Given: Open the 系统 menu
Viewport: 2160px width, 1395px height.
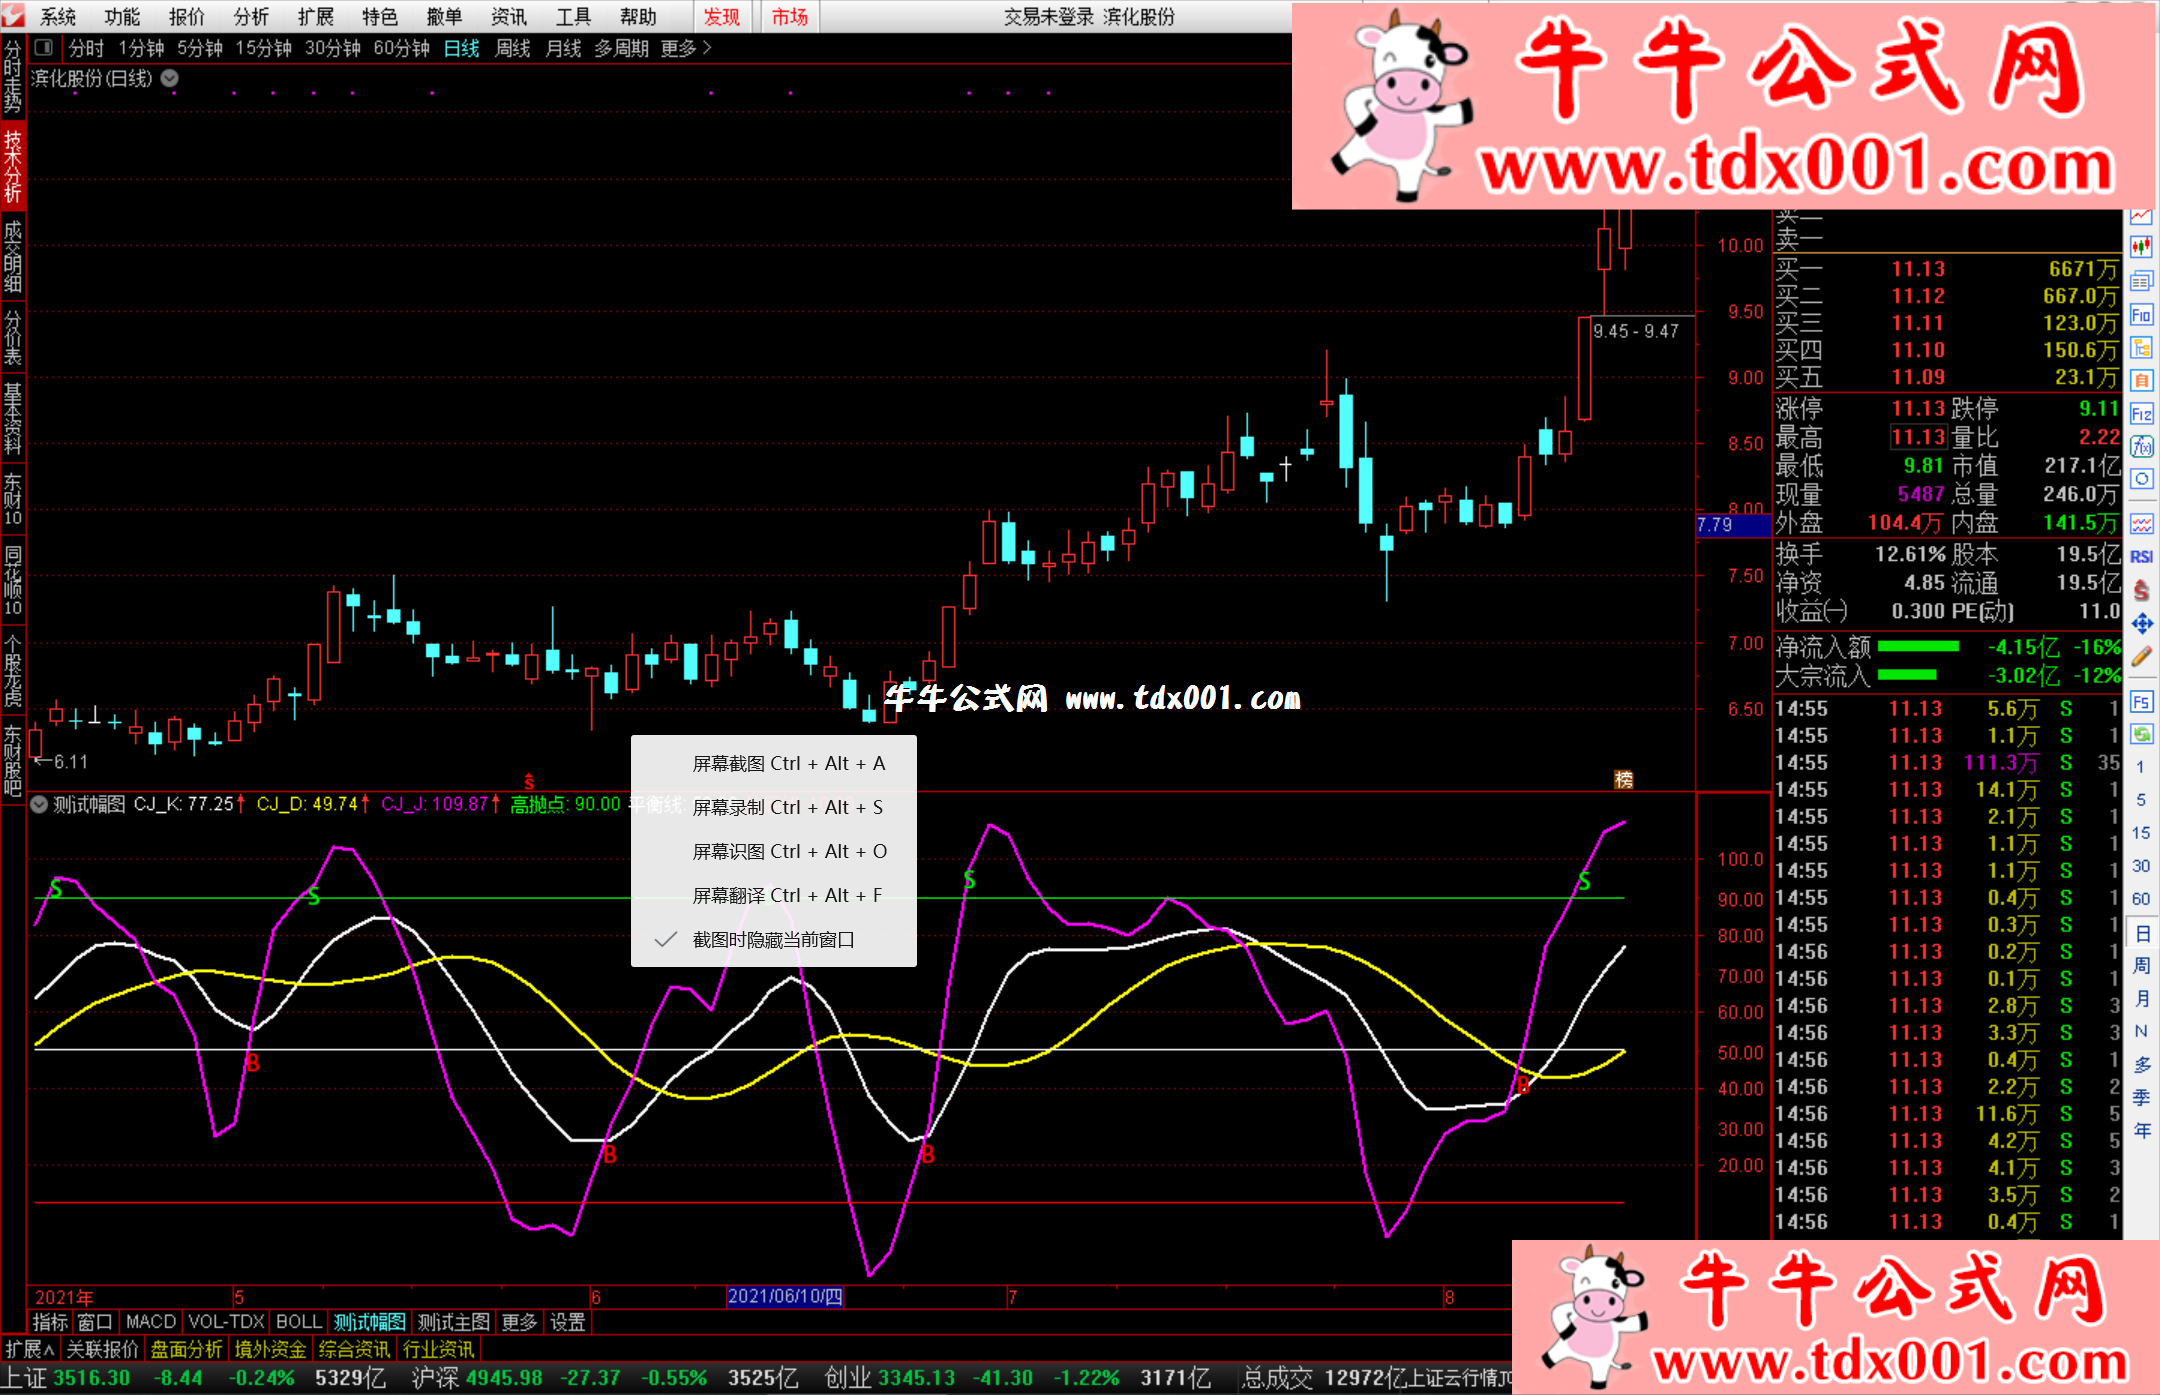Looking at the screenshot, I should point(58,17).
